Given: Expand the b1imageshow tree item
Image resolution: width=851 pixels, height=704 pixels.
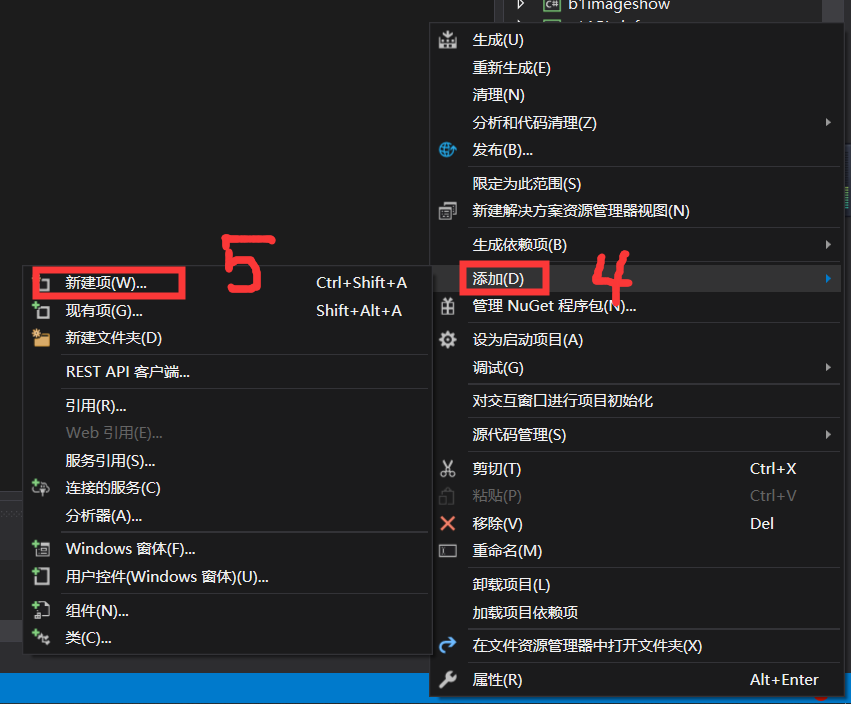Looking at the screenshot, I should pyautogui.click(x=521, y=5).
